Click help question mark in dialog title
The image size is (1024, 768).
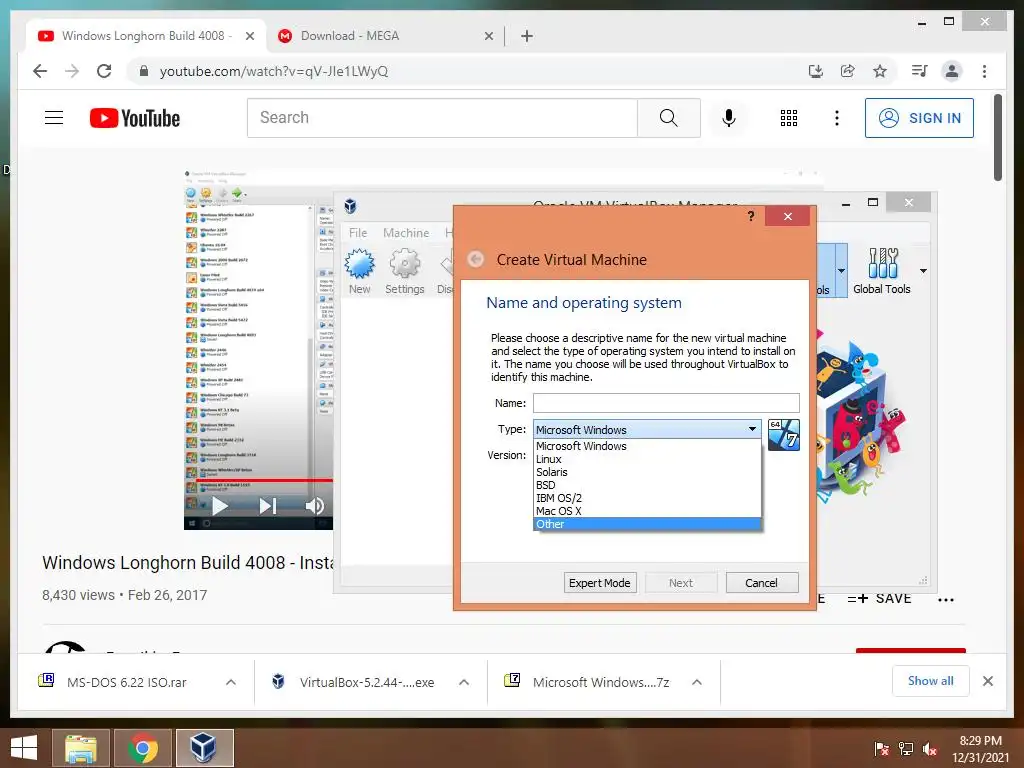coord(751,216)
